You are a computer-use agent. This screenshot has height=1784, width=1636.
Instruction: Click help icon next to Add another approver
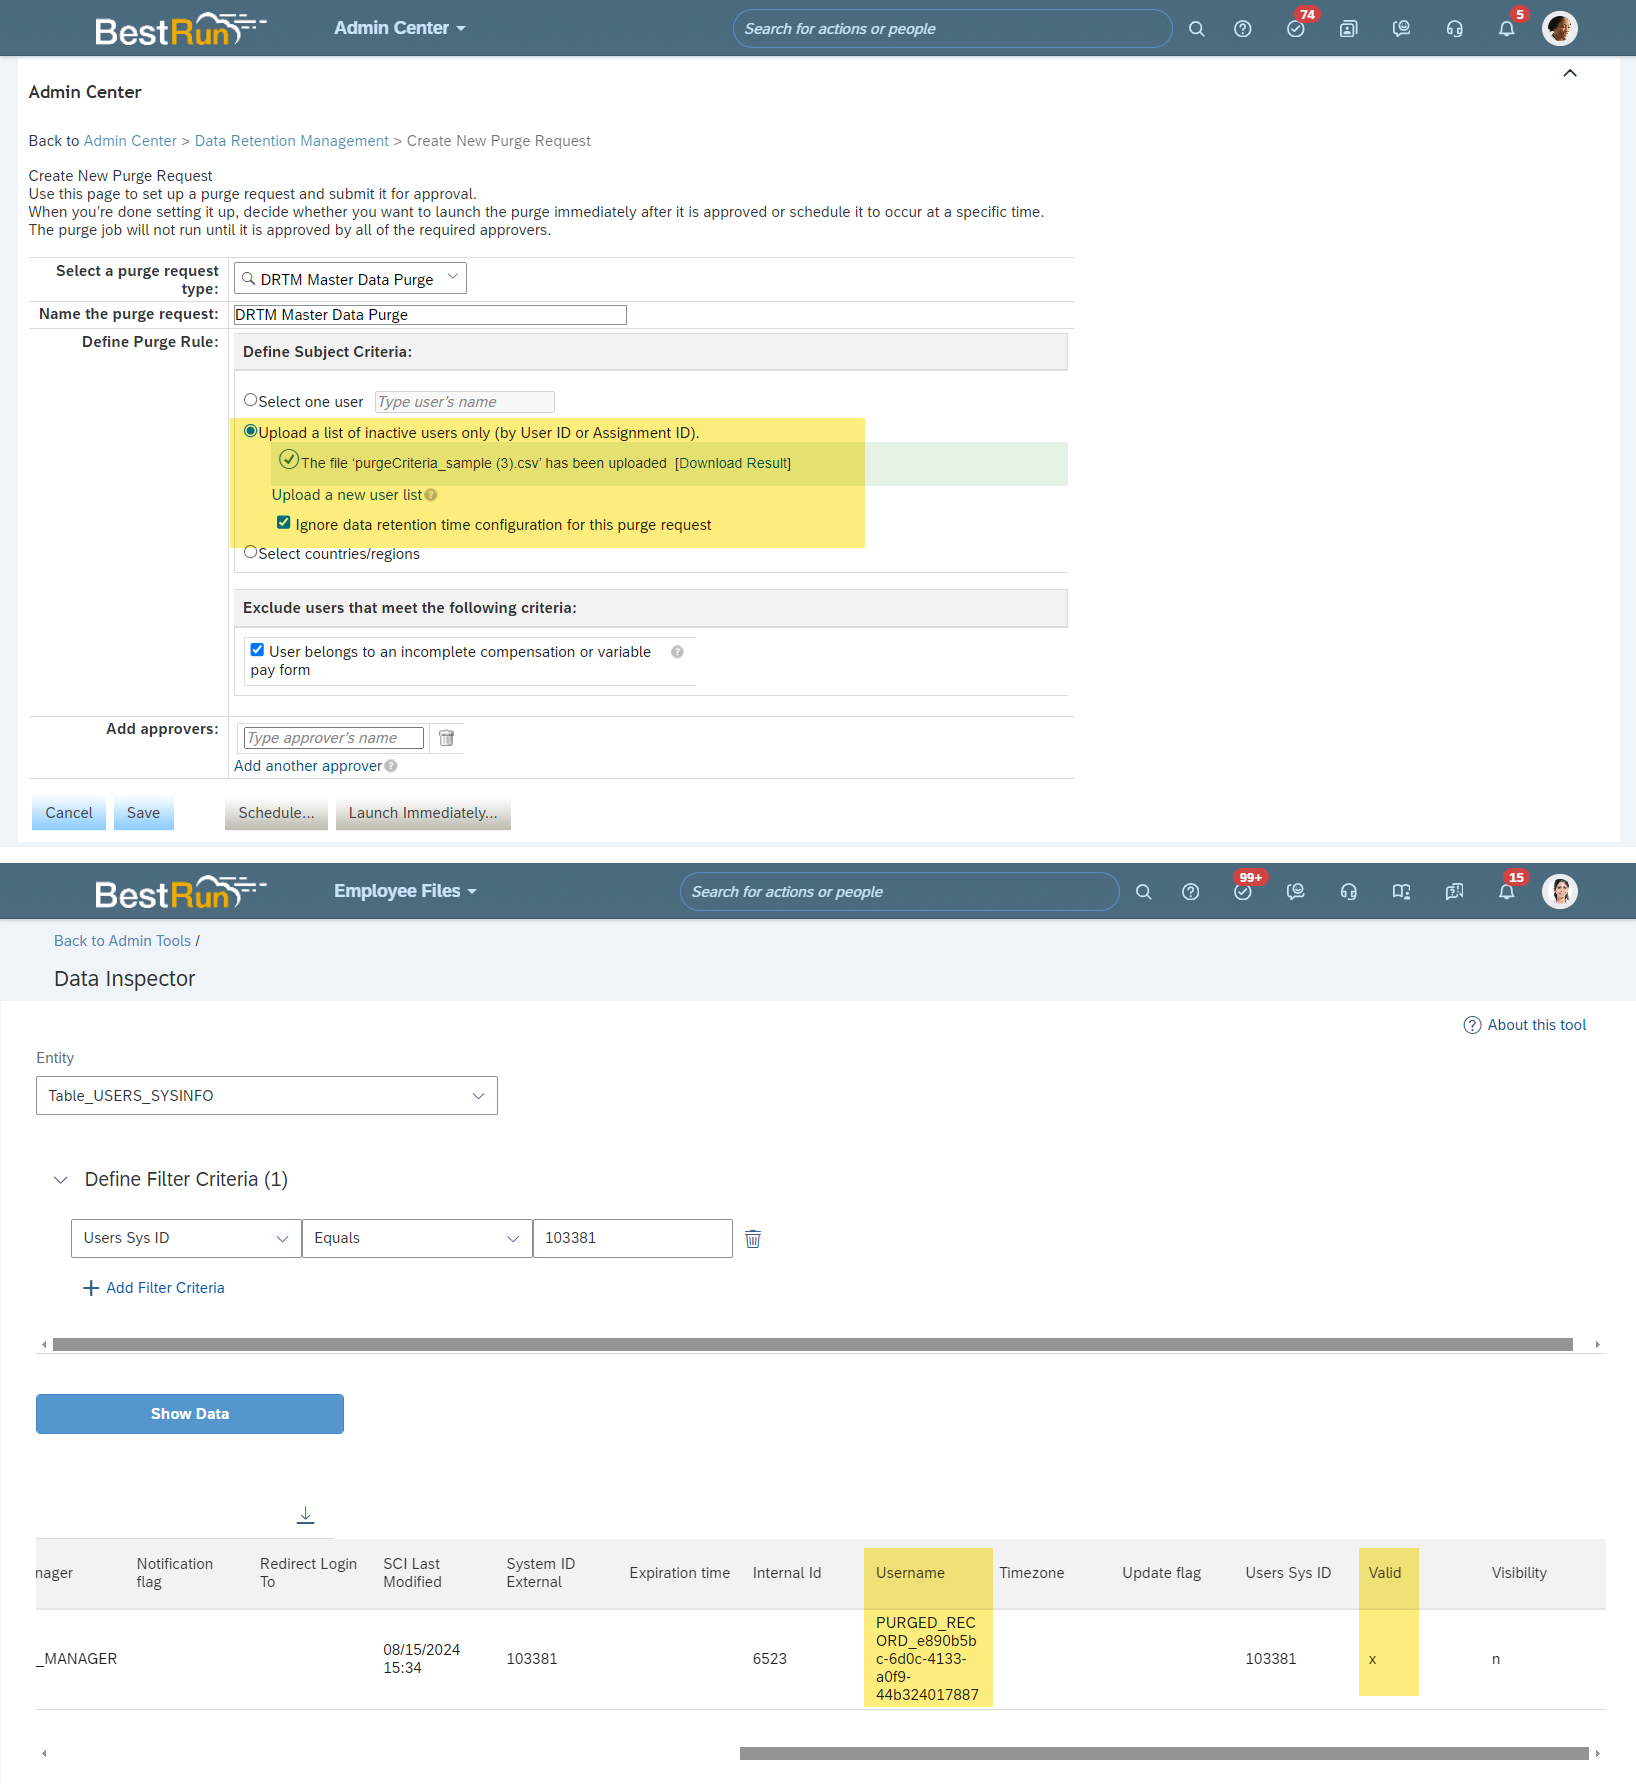(x=391, y=766)
